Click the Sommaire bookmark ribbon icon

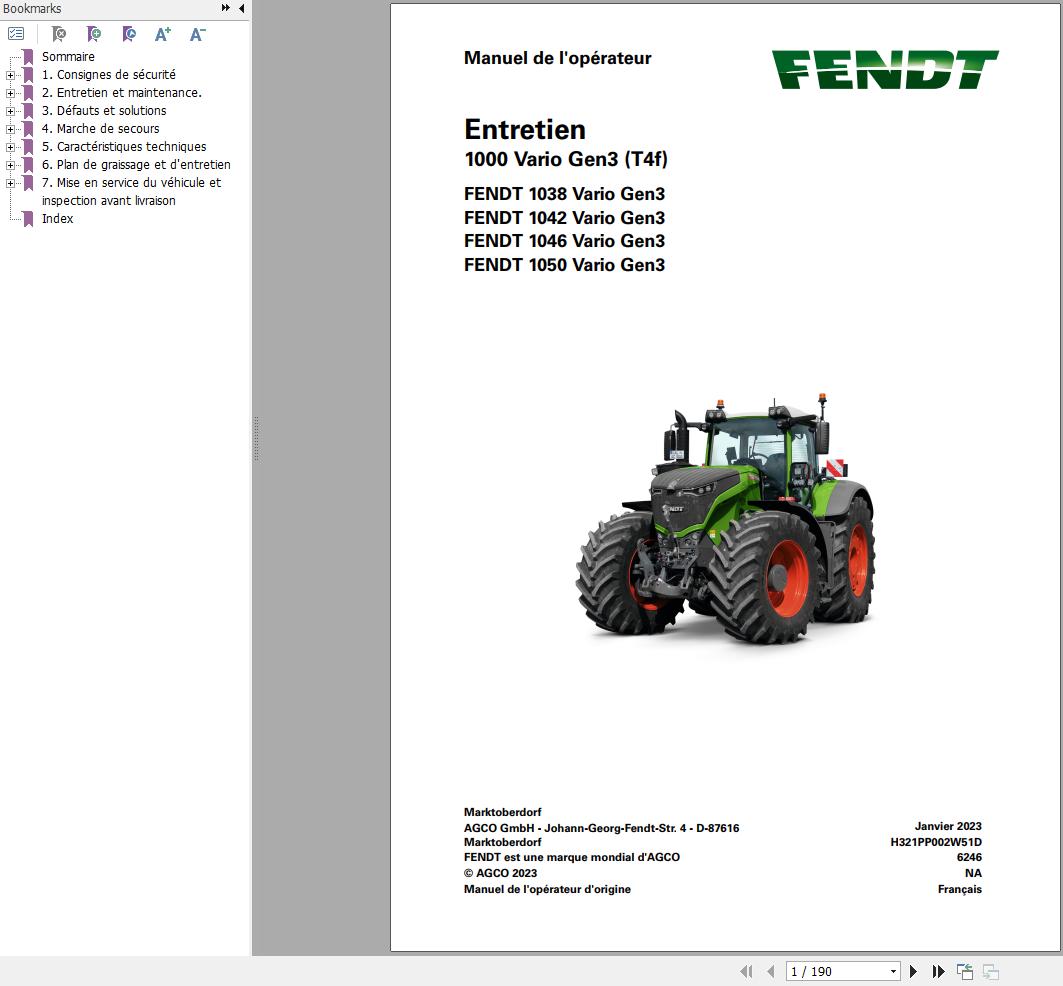28,57
